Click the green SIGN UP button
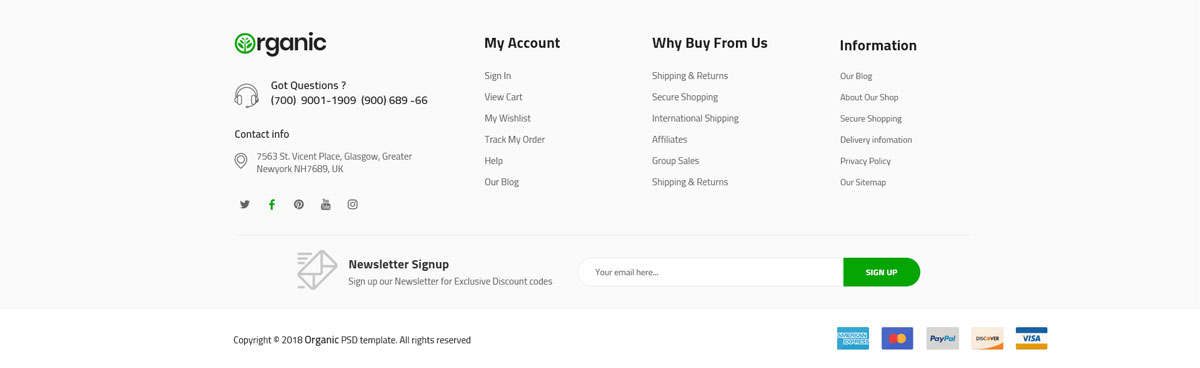This screenshot has height=368, width=1200. pyautogui.click(x=882, y=272)
